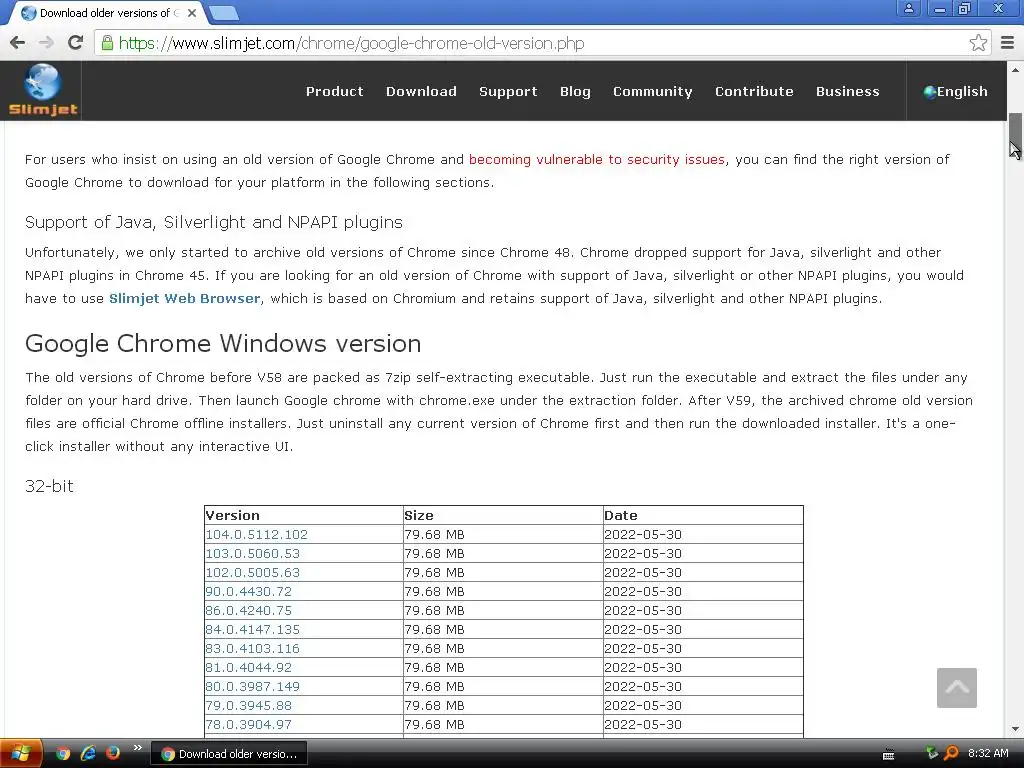Open the Product menu

click(334, 91)
